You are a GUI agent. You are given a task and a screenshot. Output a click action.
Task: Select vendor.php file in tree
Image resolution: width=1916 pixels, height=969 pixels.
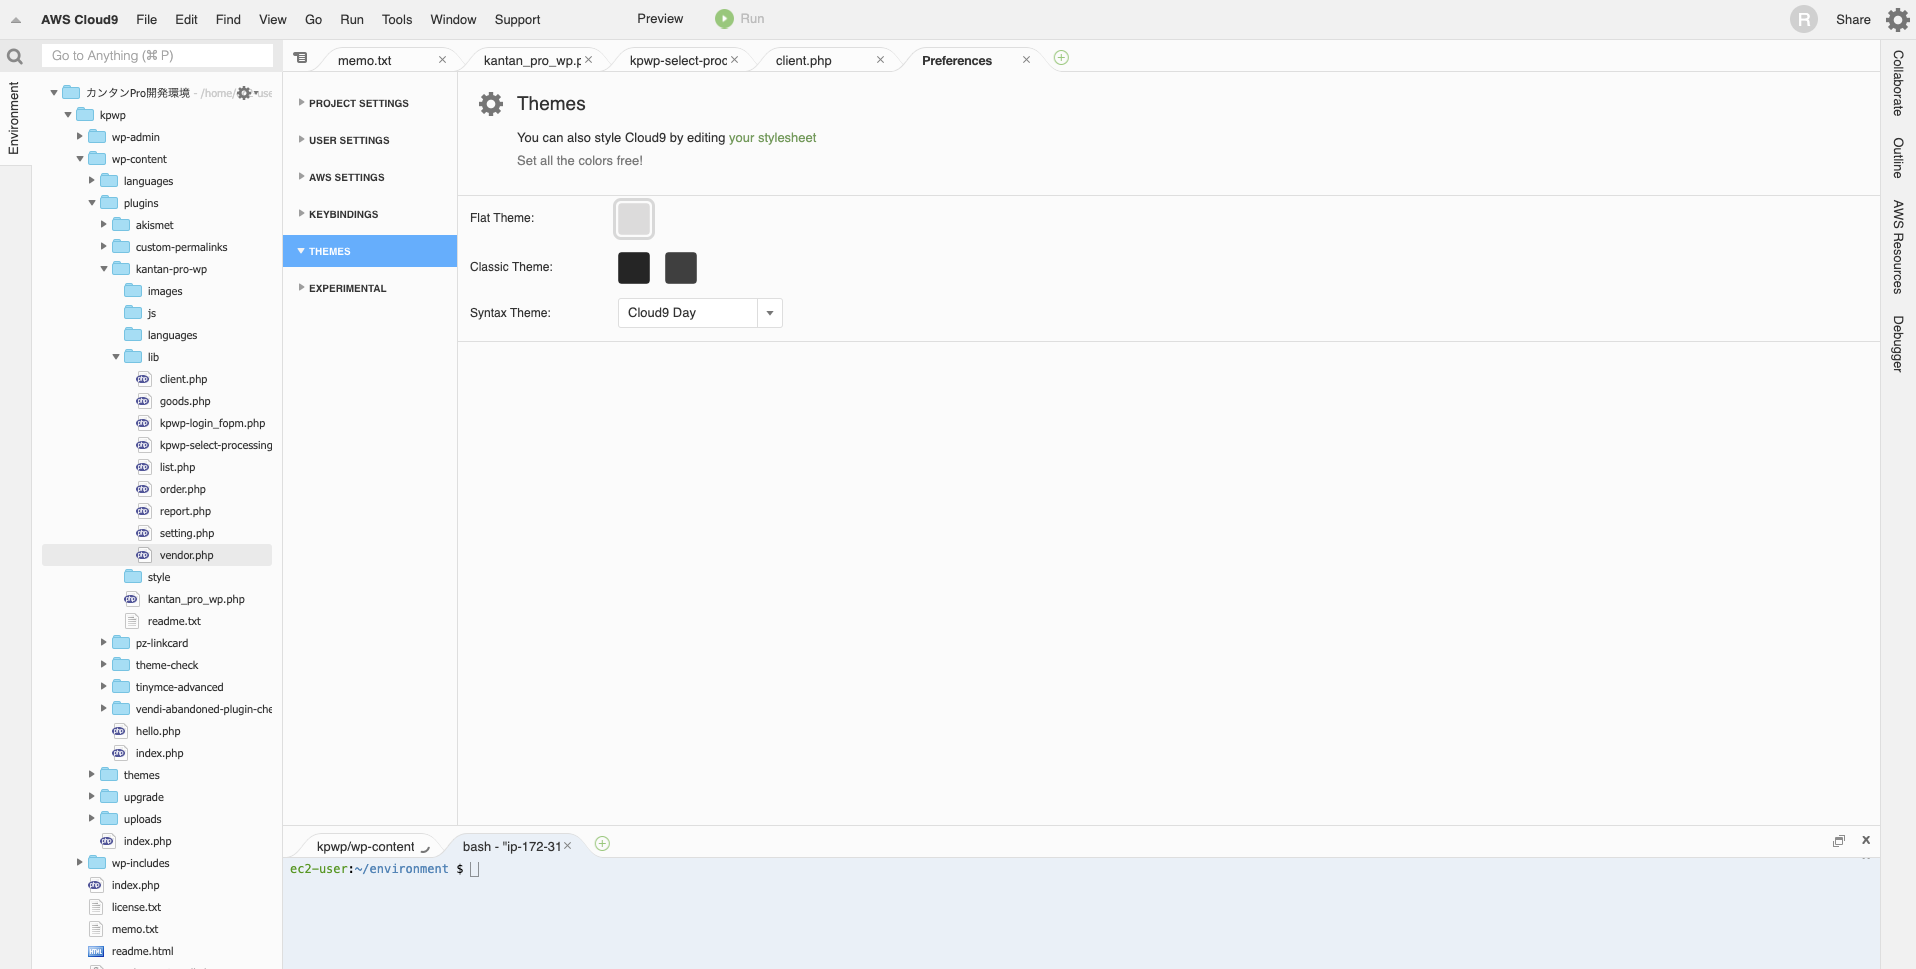(x=157, y=555)
